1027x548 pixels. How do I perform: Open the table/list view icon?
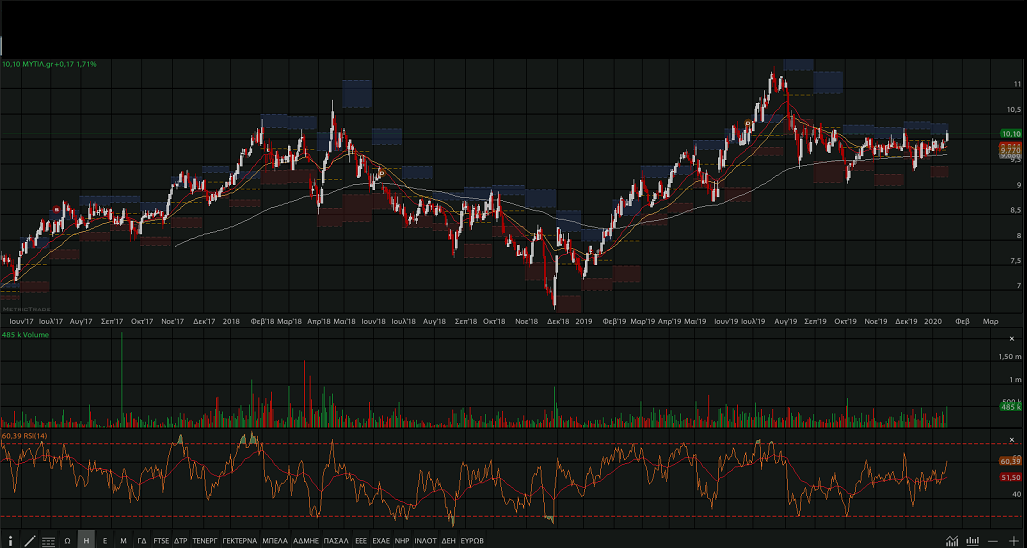point(48,540)
